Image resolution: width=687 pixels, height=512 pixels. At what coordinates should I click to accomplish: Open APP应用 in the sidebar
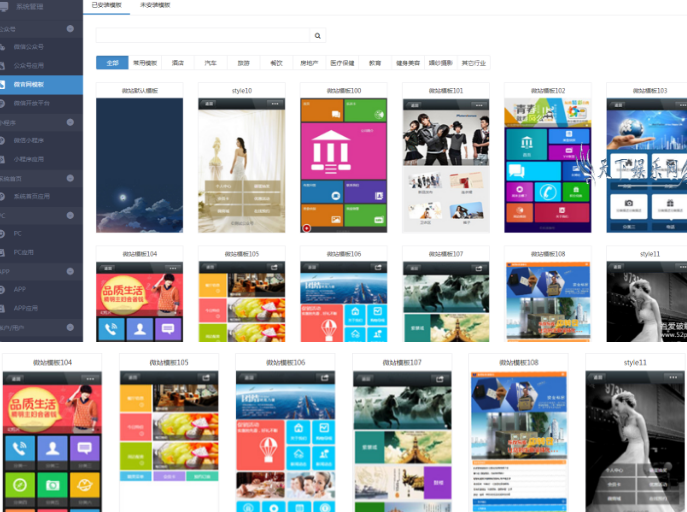pos(25,308)
